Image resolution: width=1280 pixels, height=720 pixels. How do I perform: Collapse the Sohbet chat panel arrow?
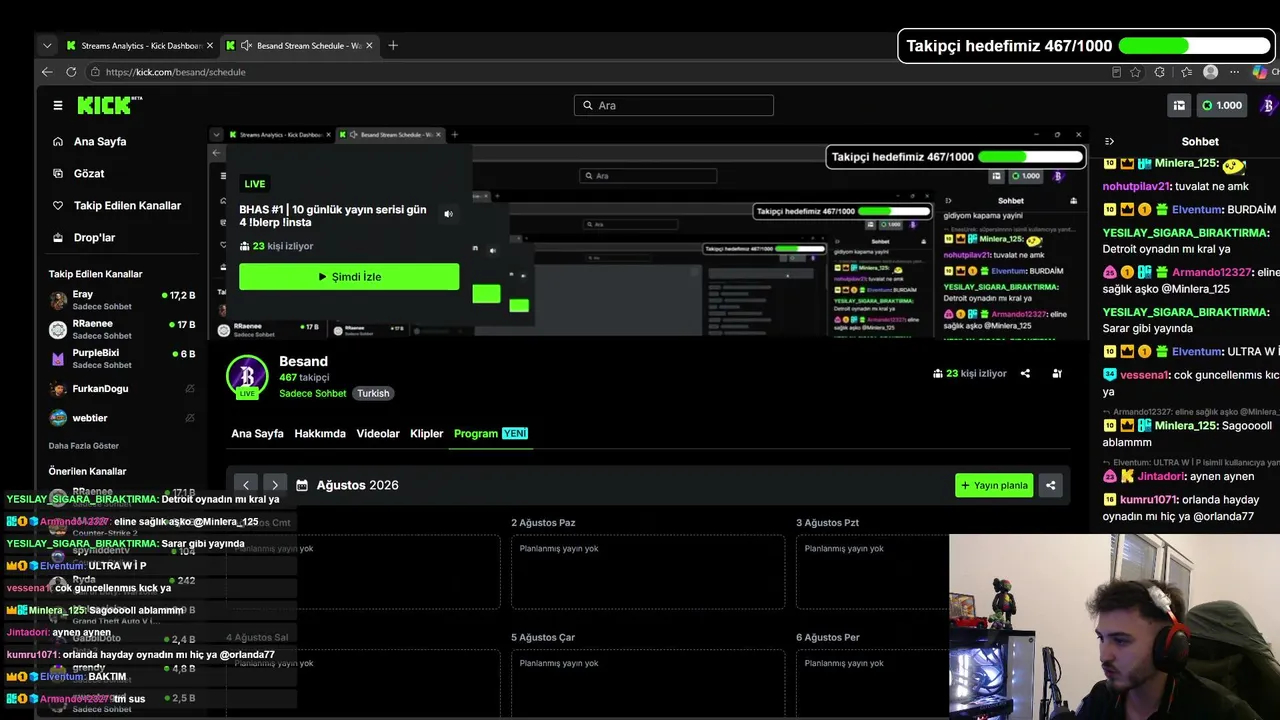click(x=1109, y=142)
